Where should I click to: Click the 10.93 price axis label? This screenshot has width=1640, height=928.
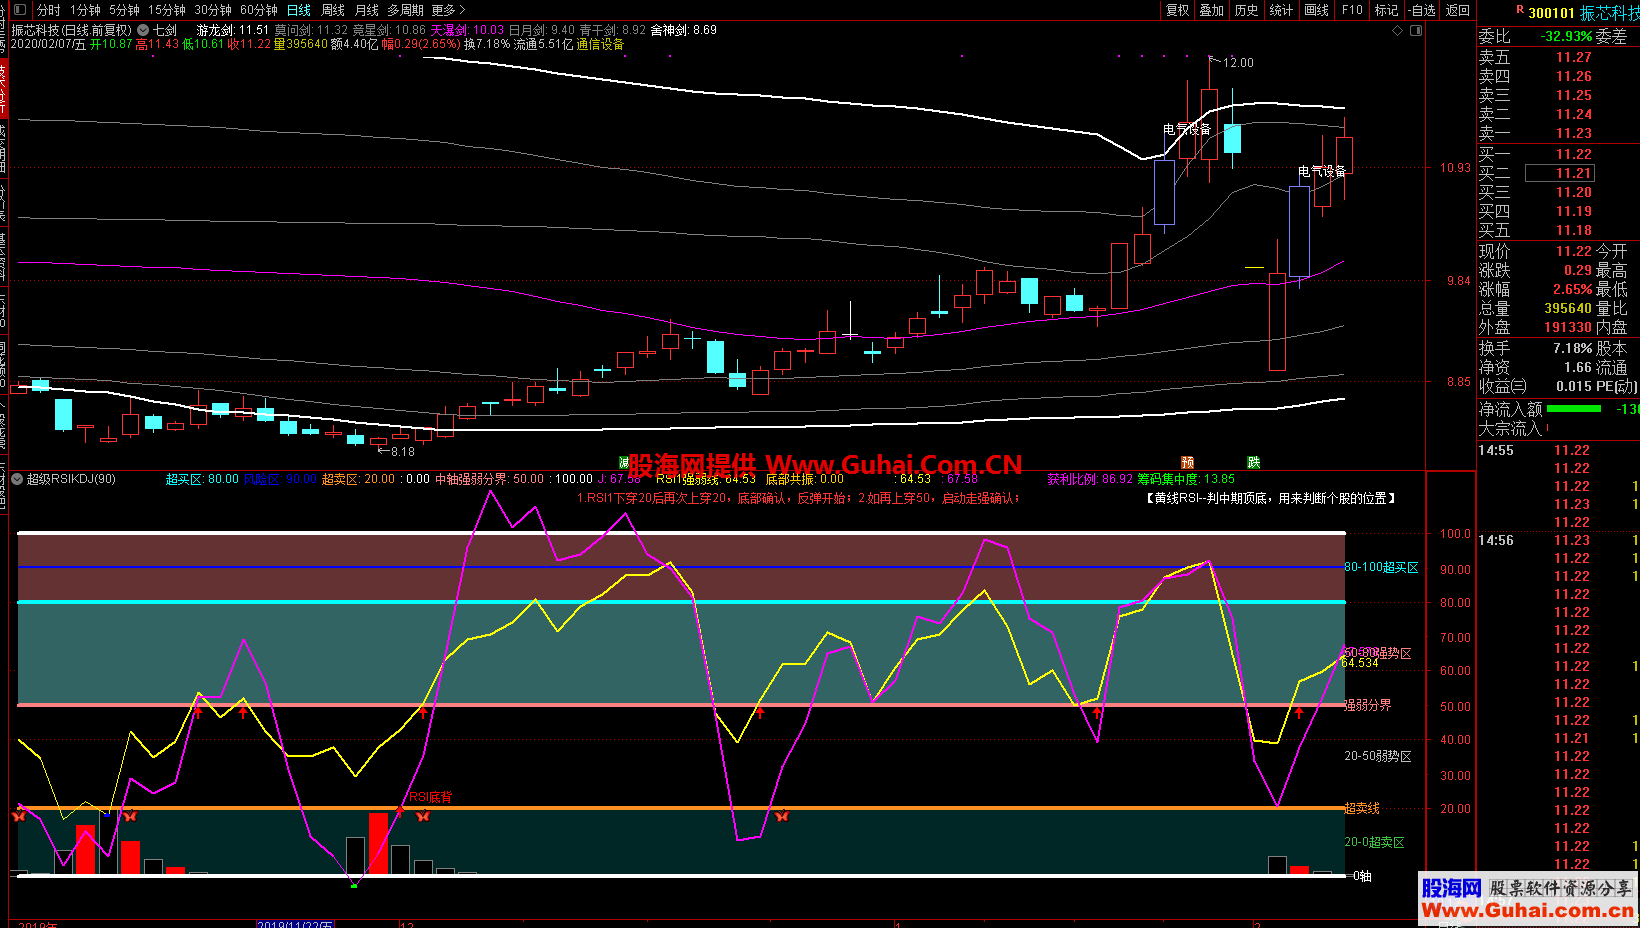tap(1455, 167)
